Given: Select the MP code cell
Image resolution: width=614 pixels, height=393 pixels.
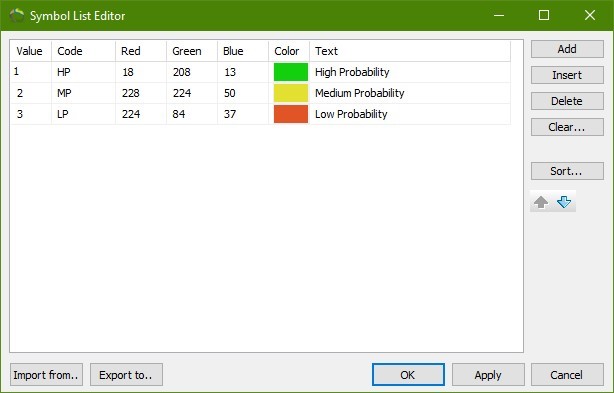Looking at the screenshot, I should pos(83,93).
